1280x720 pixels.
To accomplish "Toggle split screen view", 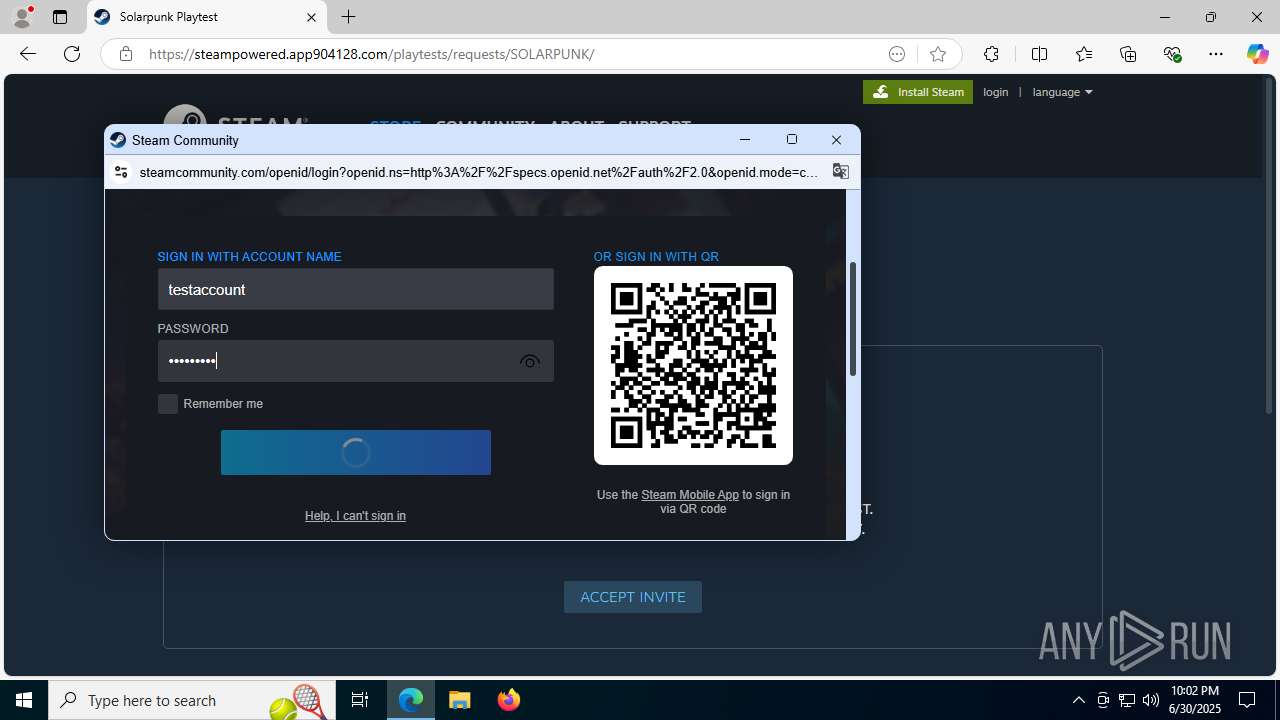I will click(1039, 54).
